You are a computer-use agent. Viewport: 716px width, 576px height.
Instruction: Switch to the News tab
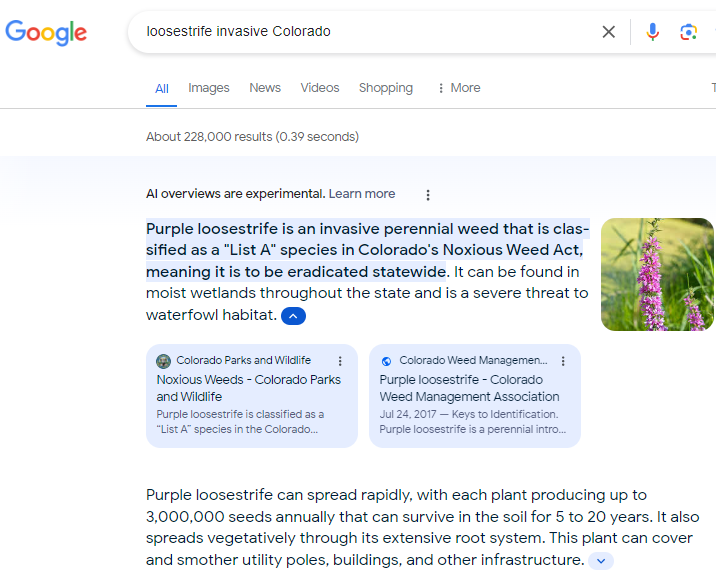(x=265, y=88)
